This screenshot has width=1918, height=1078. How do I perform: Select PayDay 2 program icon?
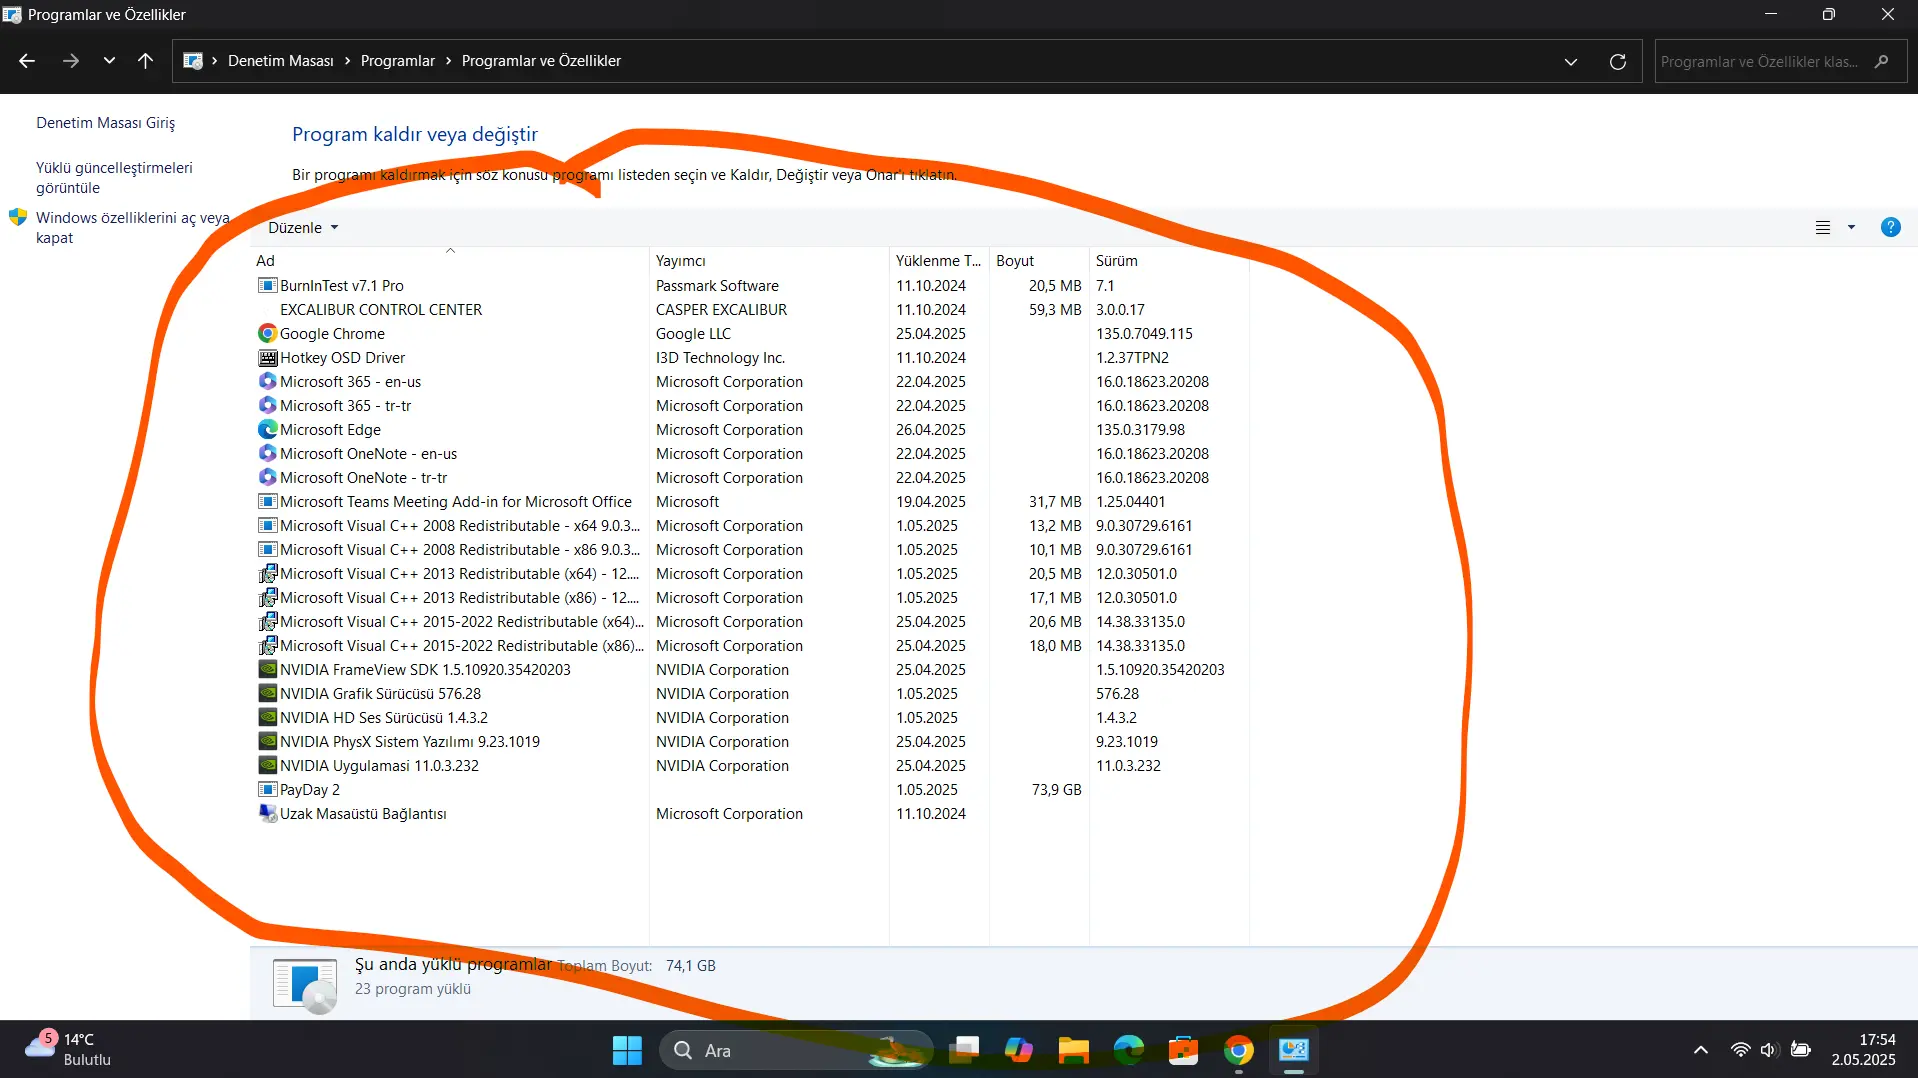267,790
